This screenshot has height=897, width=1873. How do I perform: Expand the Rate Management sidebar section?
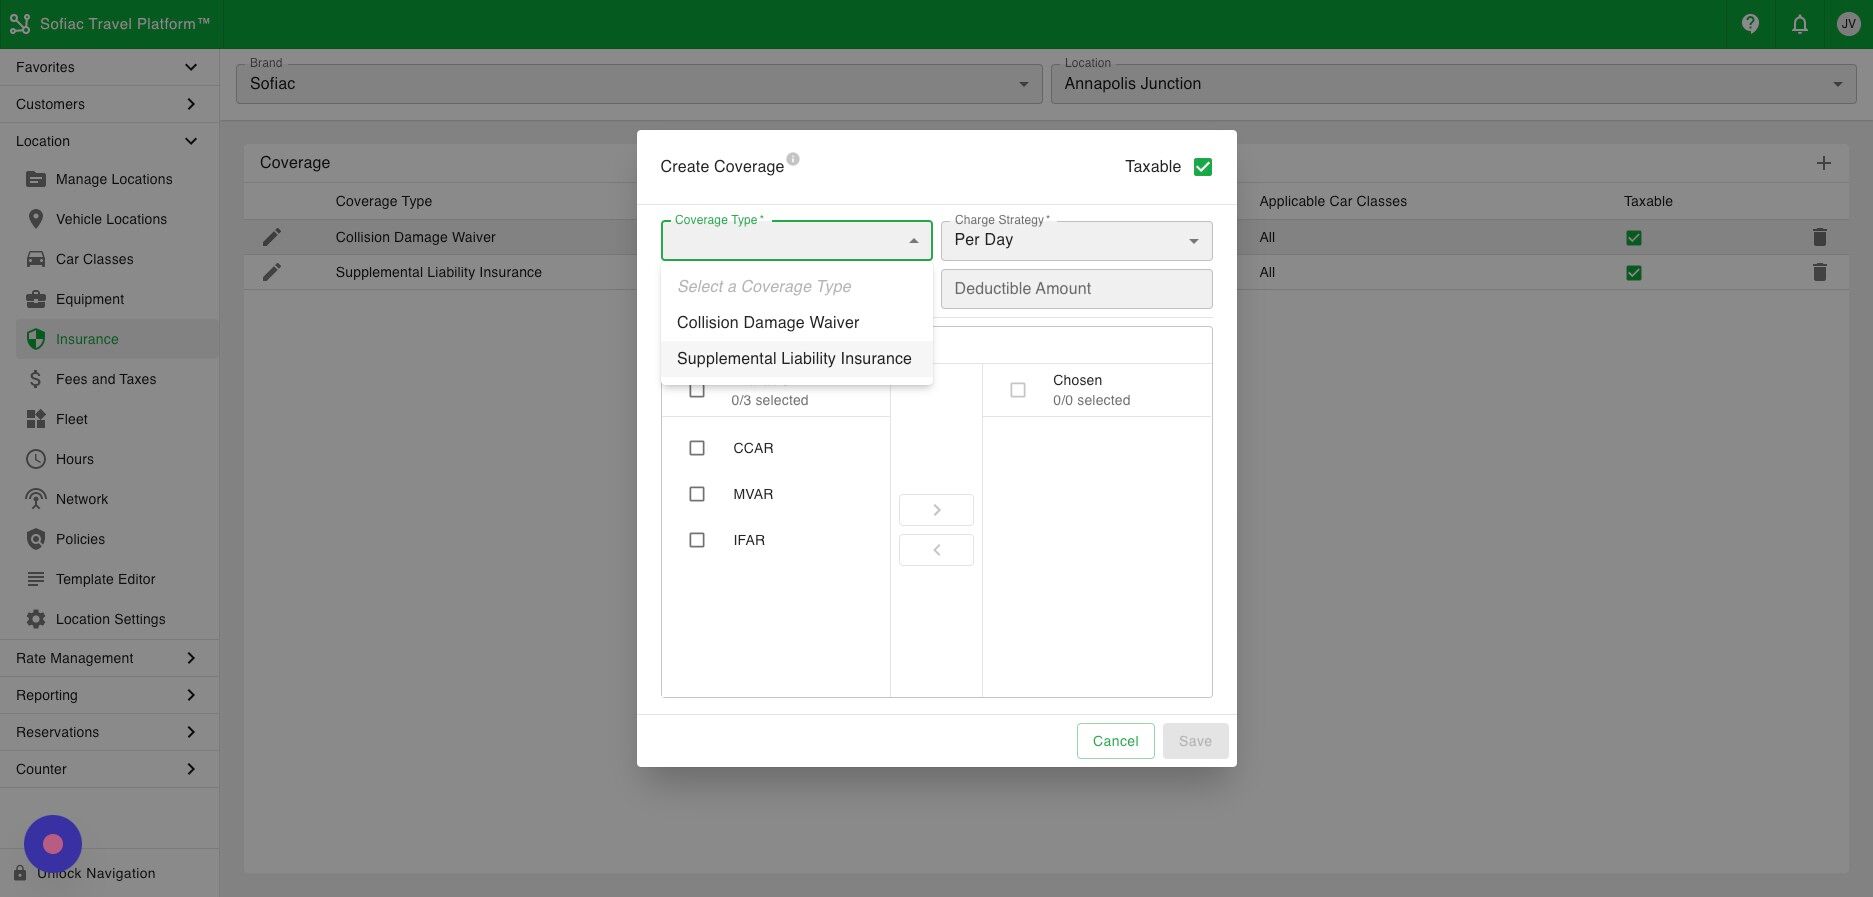tap(109, 658)
